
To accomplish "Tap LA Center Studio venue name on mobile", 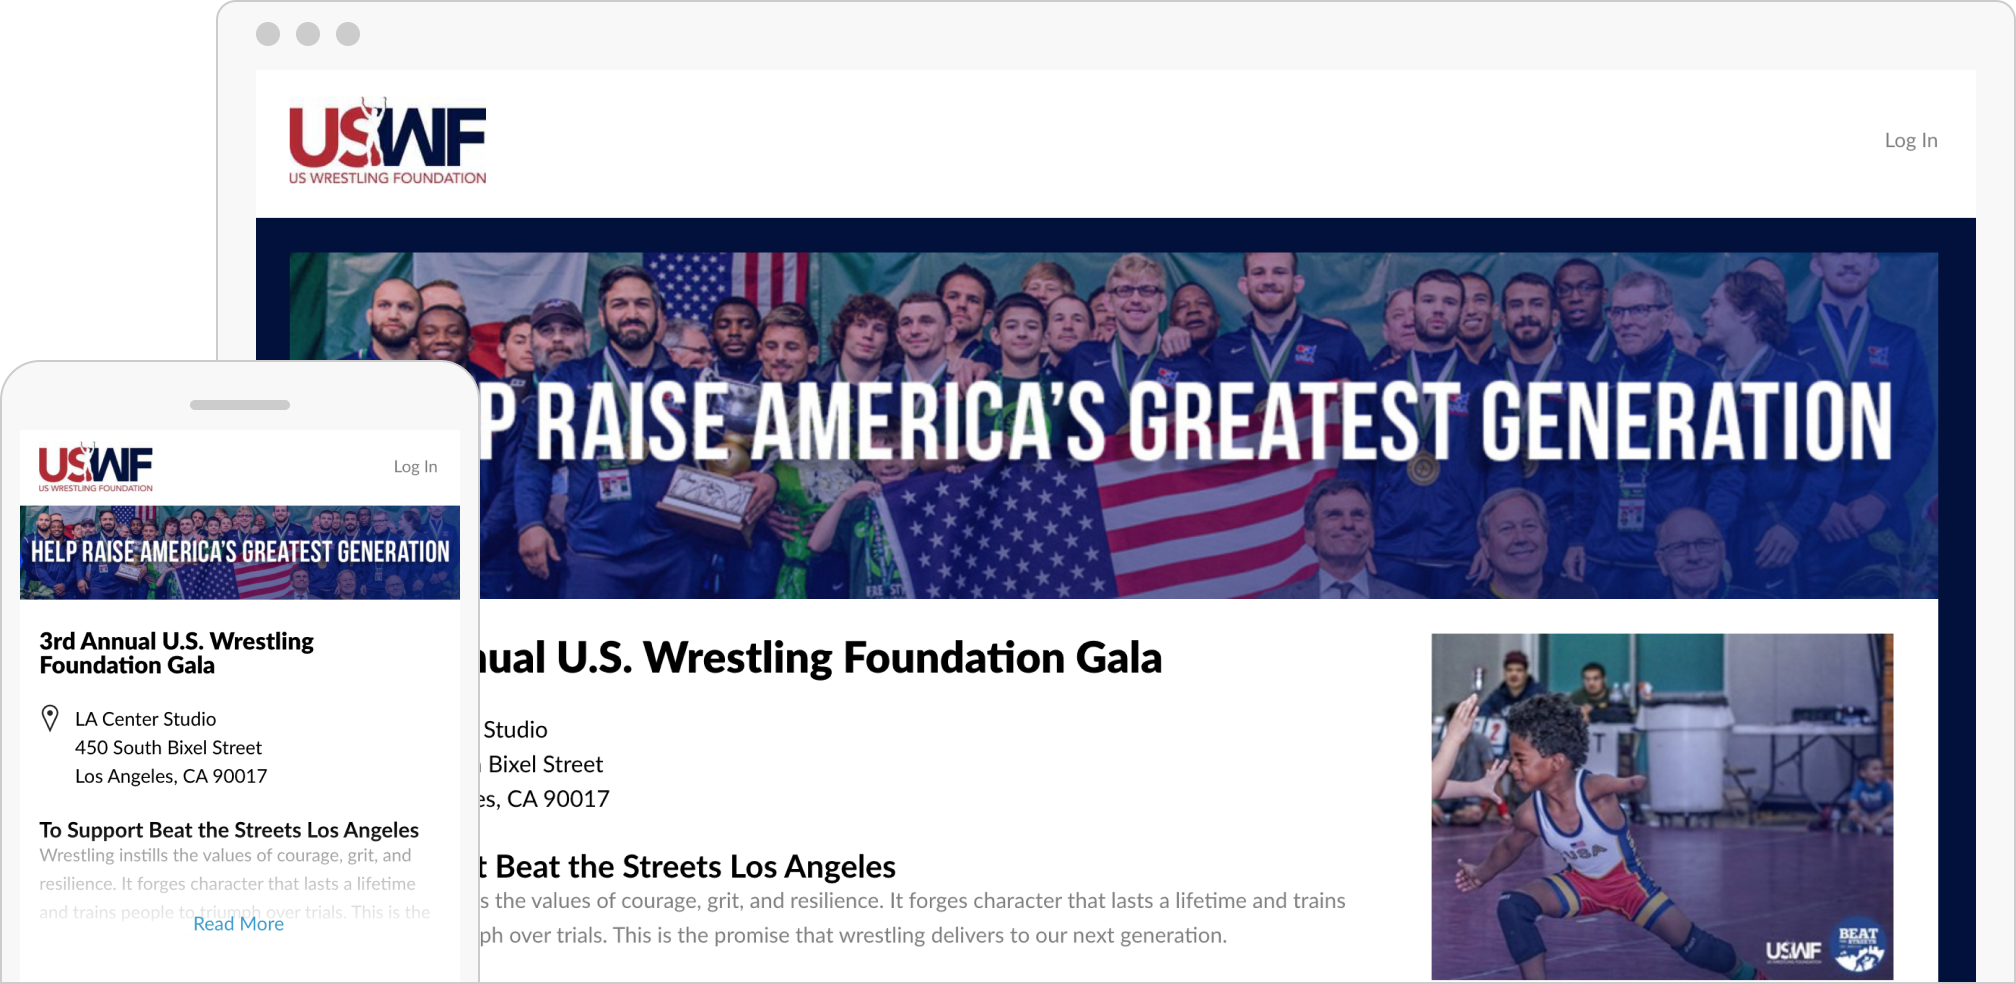I will click(145, 719).
